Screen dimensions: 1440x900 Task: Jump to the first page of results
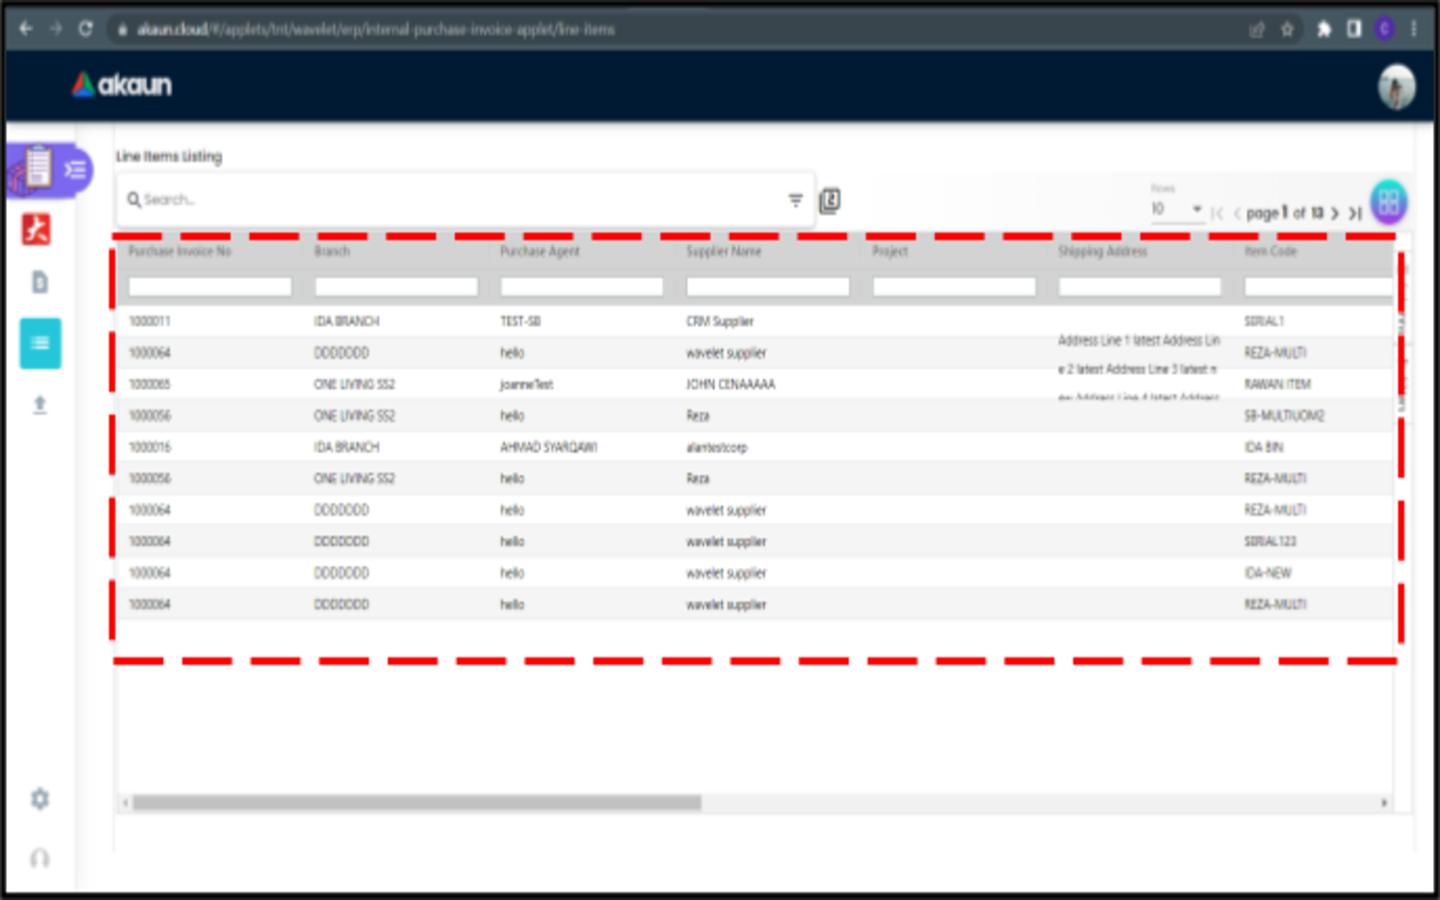point(1217,213)
